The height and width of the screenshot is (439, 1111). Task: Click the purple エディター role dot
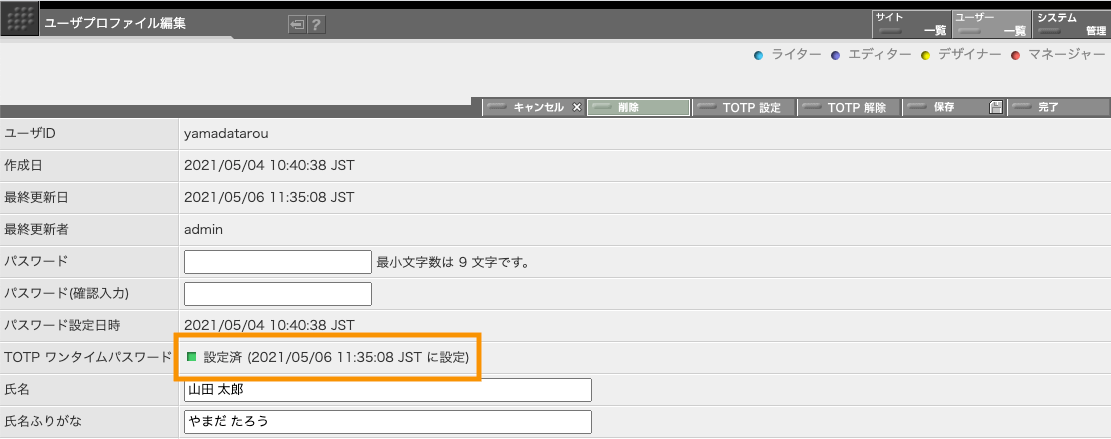[835, 55]
